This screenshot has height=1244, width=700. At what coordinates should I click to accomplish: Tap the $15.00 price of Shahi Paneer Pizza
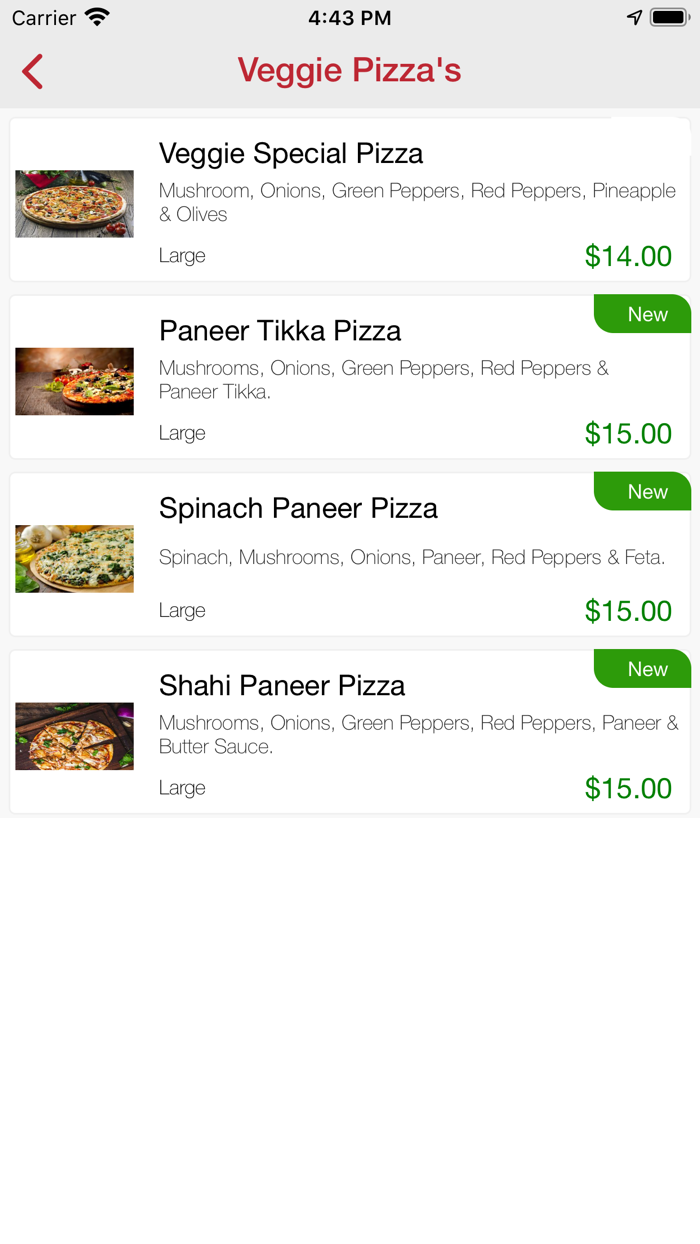(x=628, y=788)
